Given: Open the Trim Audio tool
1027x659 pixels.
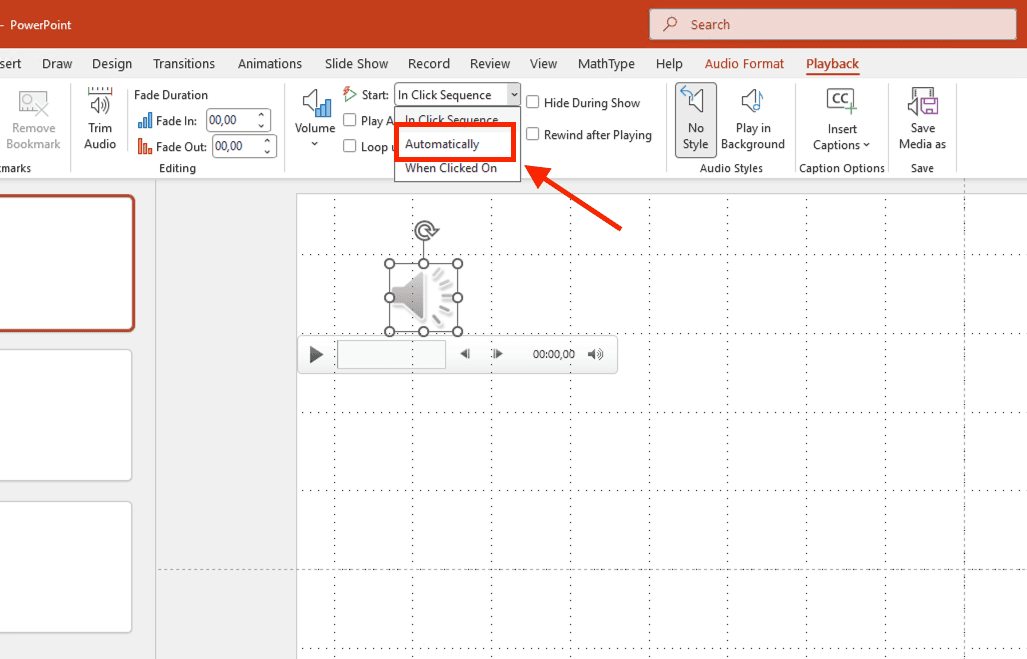Looking at the screenshot, I should (x=100, y=119).
